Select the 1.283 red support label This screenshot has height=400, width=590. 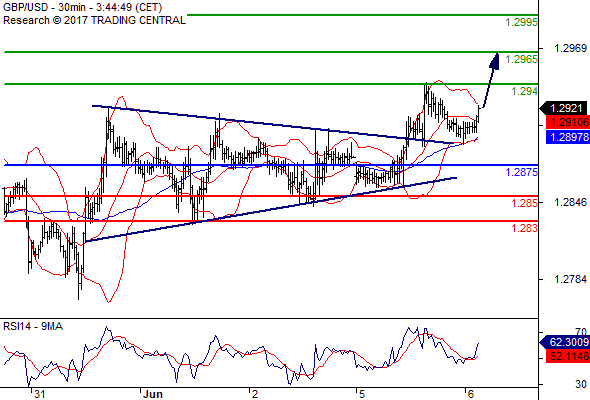click(x=524, y=228)
